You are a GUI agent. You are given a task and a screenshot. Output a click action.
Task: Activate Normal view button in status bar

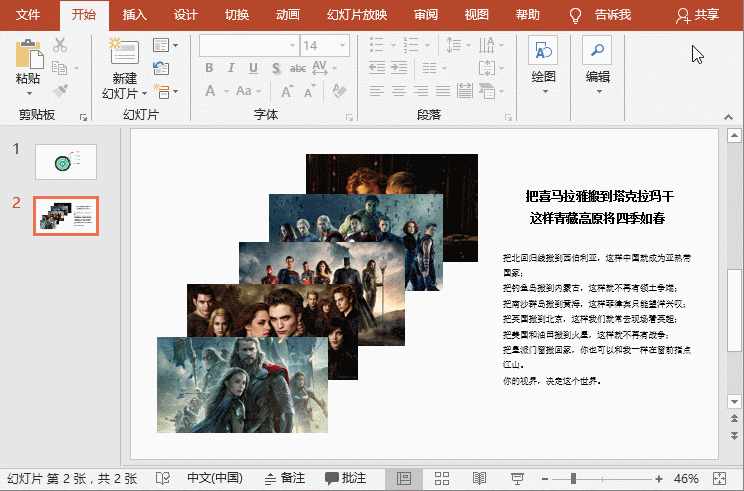(x=404, y=479)
